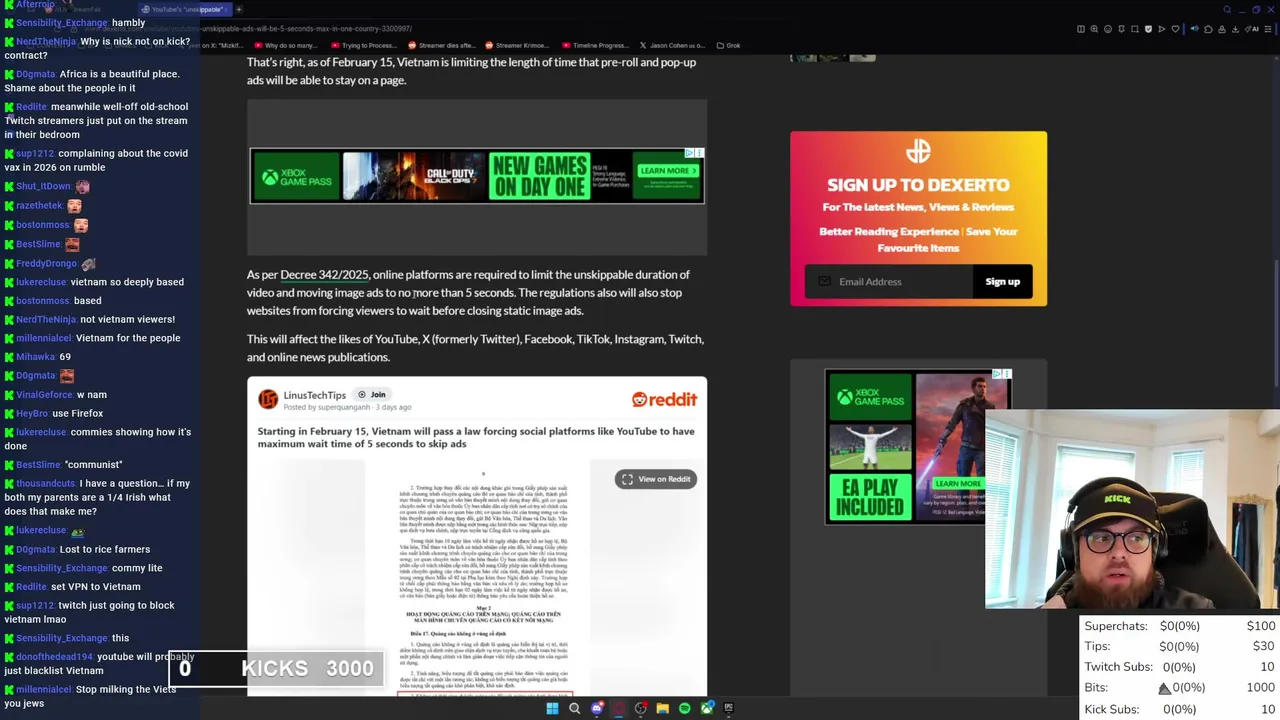Open the downloads icon in browser toolbar
1280x720 pixels.
1235,29
